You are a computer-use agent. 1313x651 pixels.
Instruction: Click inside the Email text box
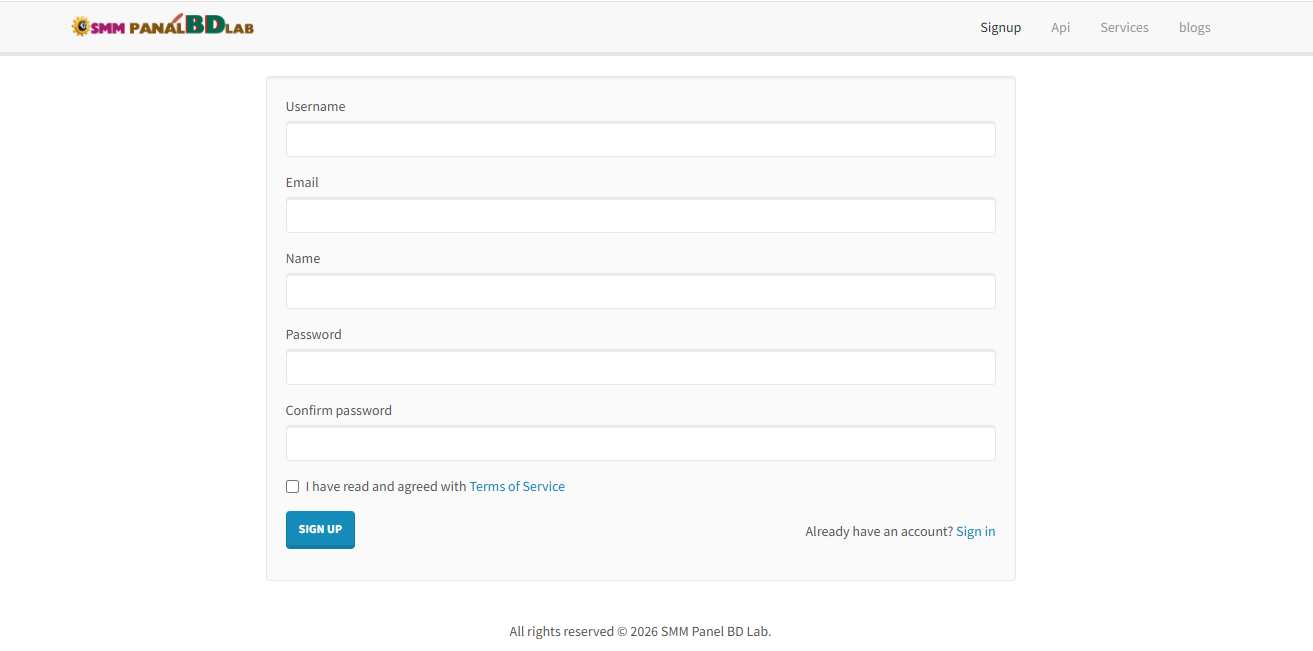point(640,216)
